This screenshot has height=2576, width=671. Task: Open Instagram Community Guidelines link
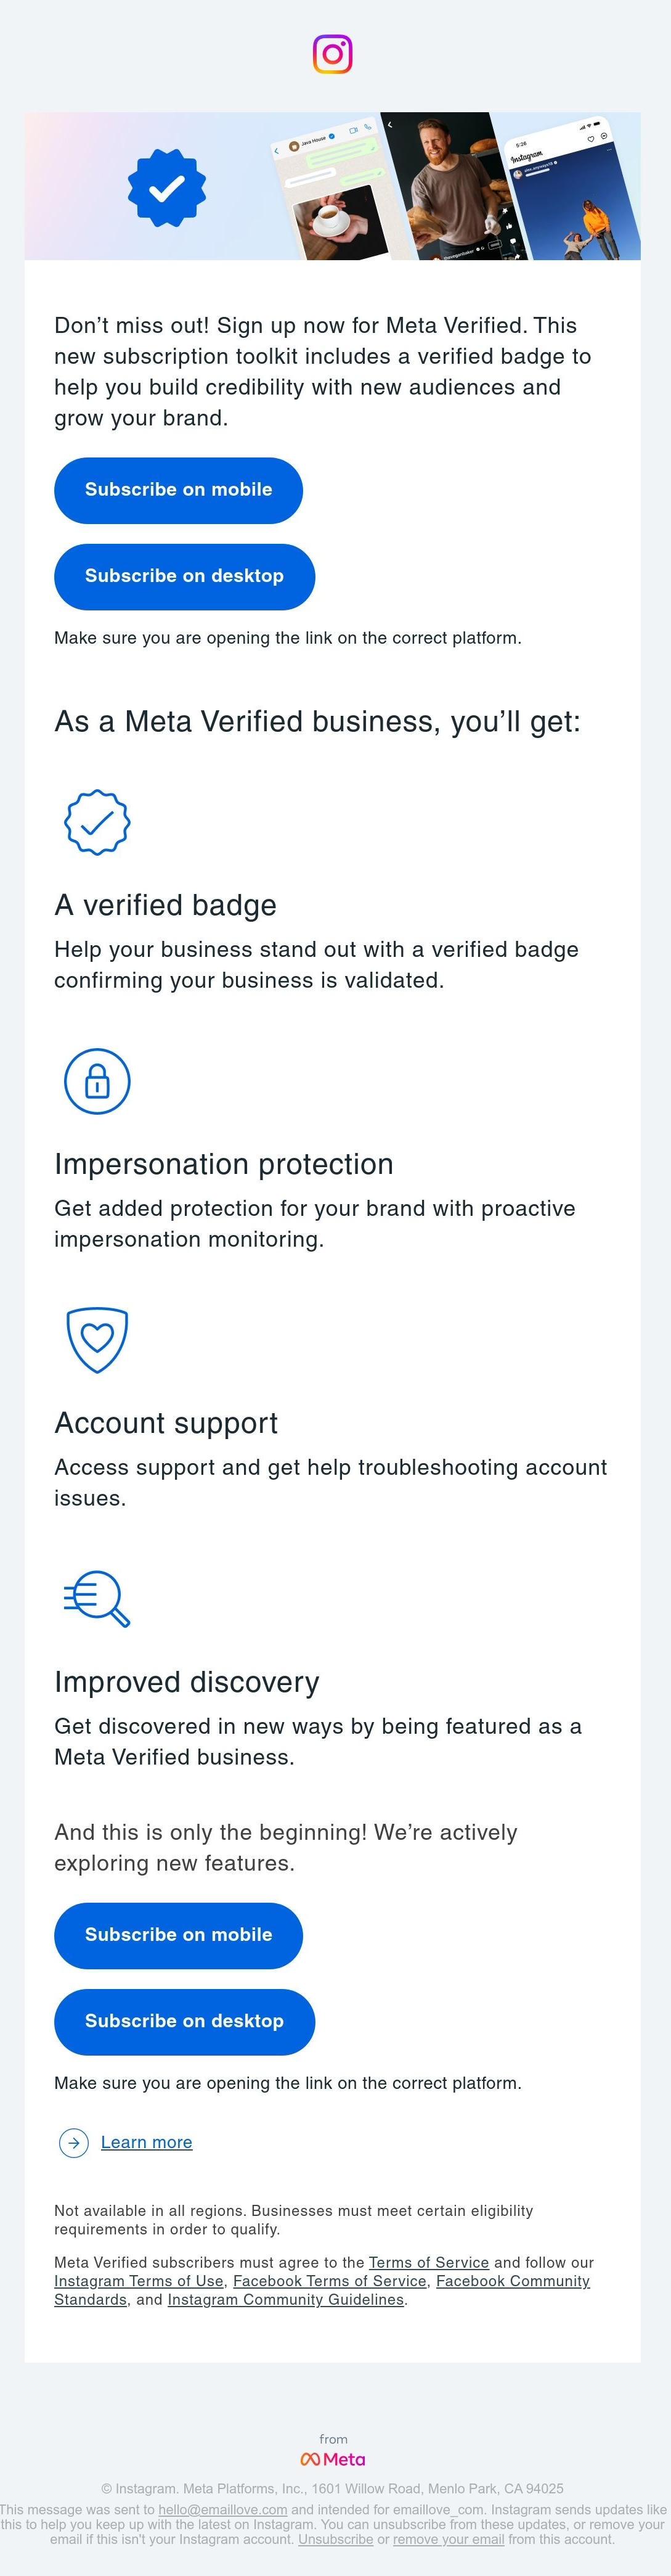pos(286,2299)
